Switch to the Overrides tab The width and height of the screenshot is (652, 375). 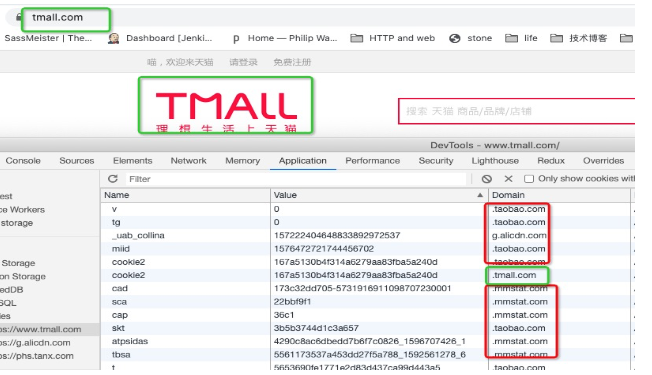pyautogui.click(x=603, y=161)
